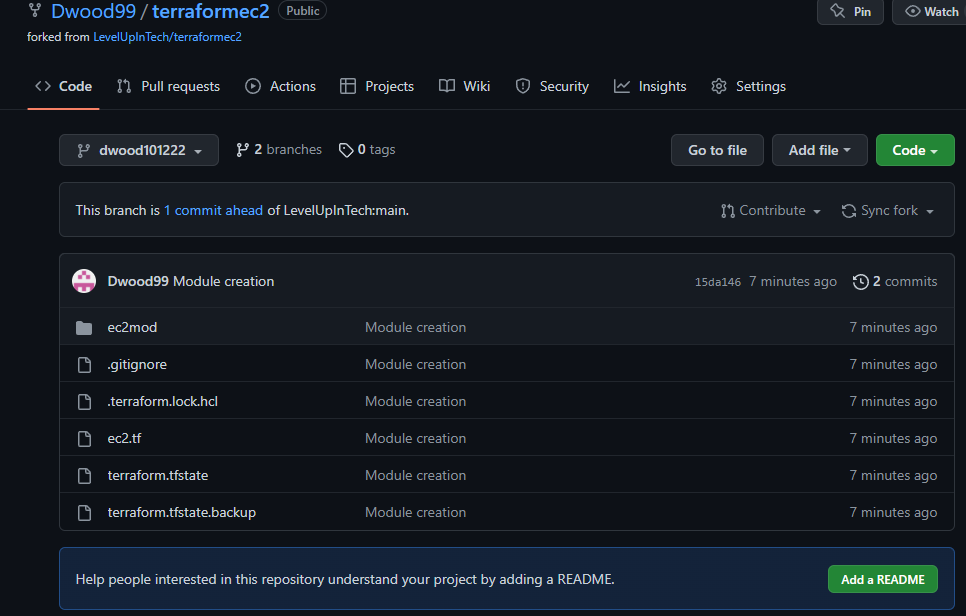Click the Settings gear icon

pos(719,86)
